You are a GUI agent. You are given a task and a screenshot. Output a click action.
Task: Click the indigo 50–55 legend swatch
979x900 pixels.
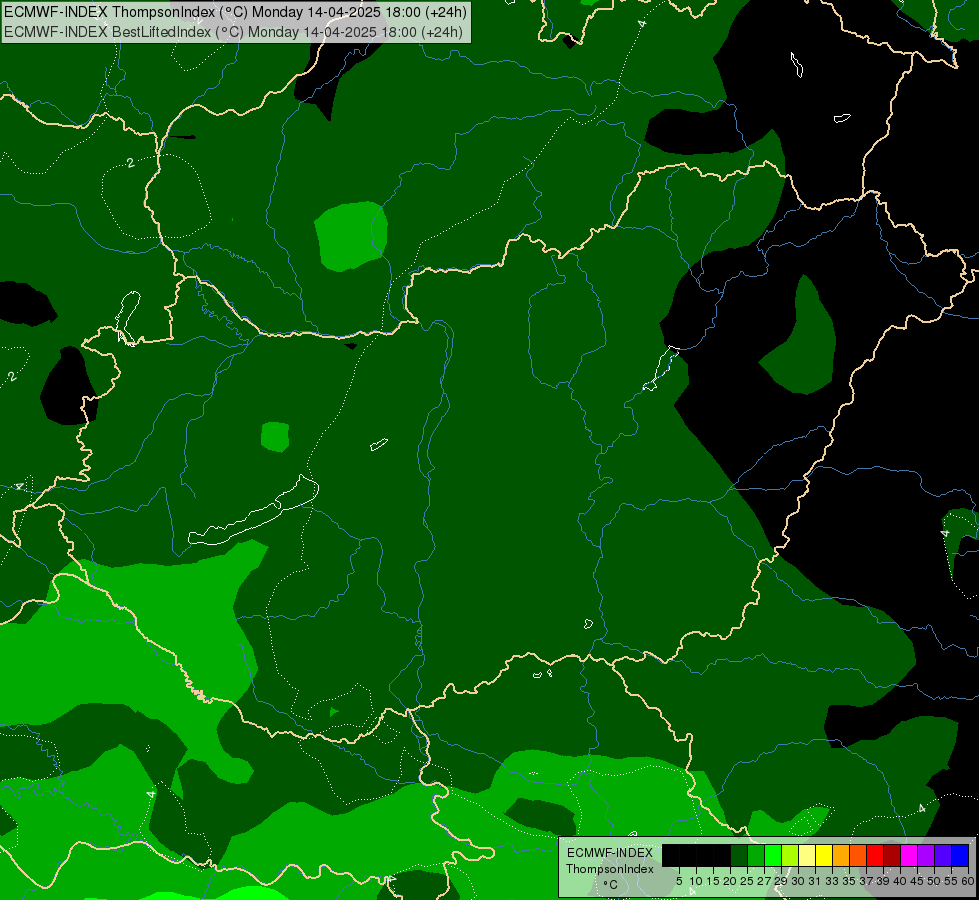click(943, 855)
